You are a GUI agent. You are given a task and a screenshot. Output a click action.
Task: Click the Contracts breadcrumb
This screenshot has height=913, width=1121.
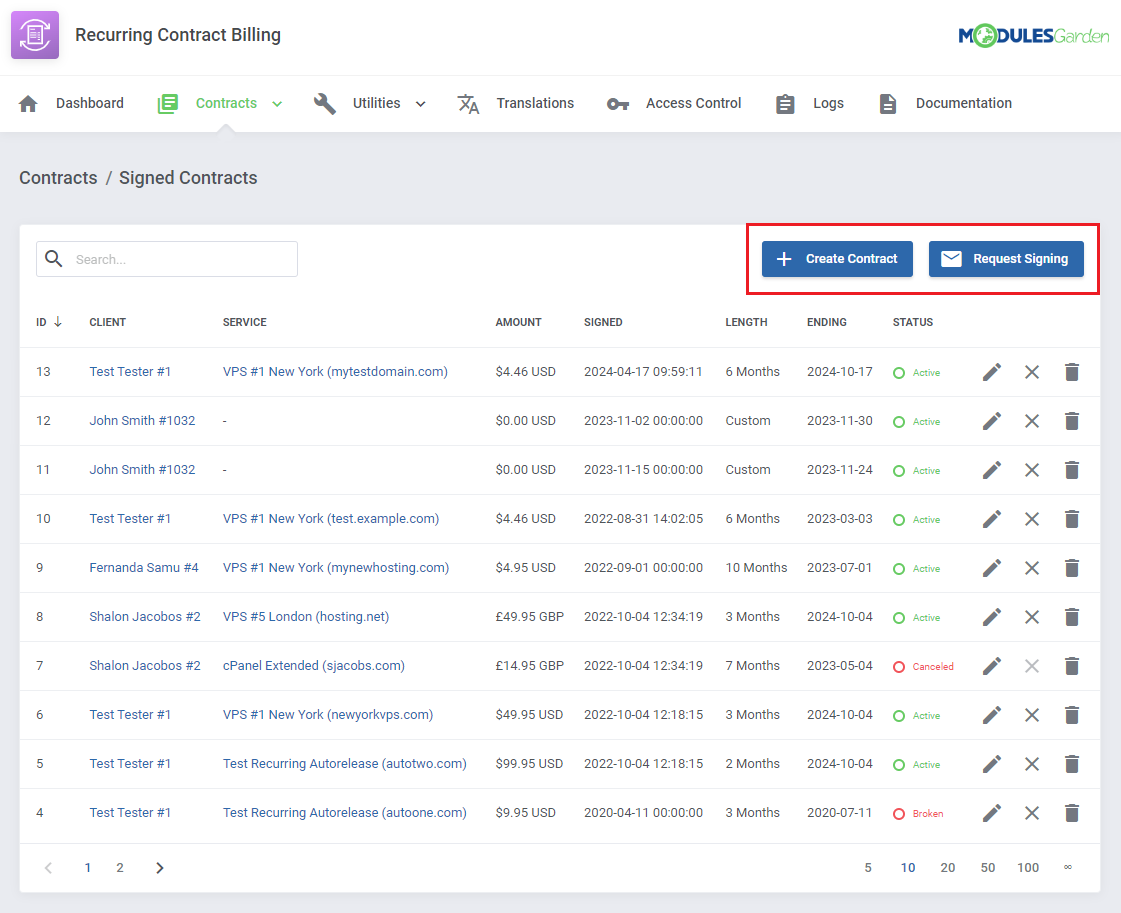pyautogui.click(x=58, y=177)
